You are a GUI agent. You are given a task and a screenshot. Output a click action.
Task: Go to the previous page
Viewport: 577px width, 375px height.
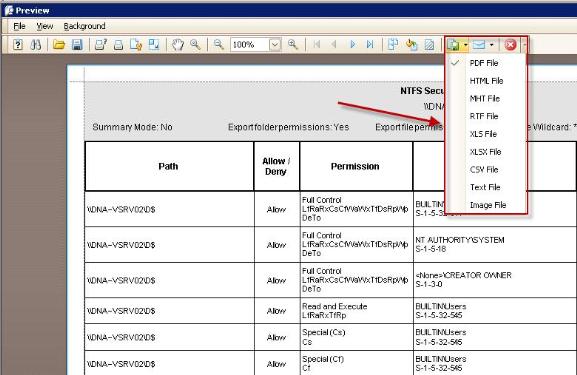coord(334,45)
